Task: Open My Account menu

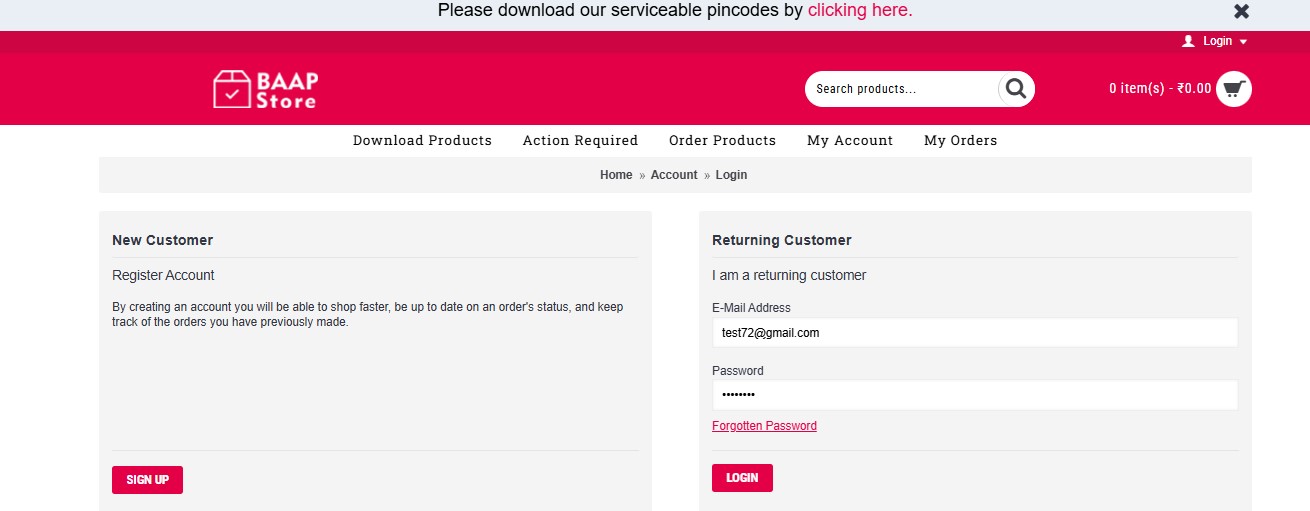Action: click(850, 141)
